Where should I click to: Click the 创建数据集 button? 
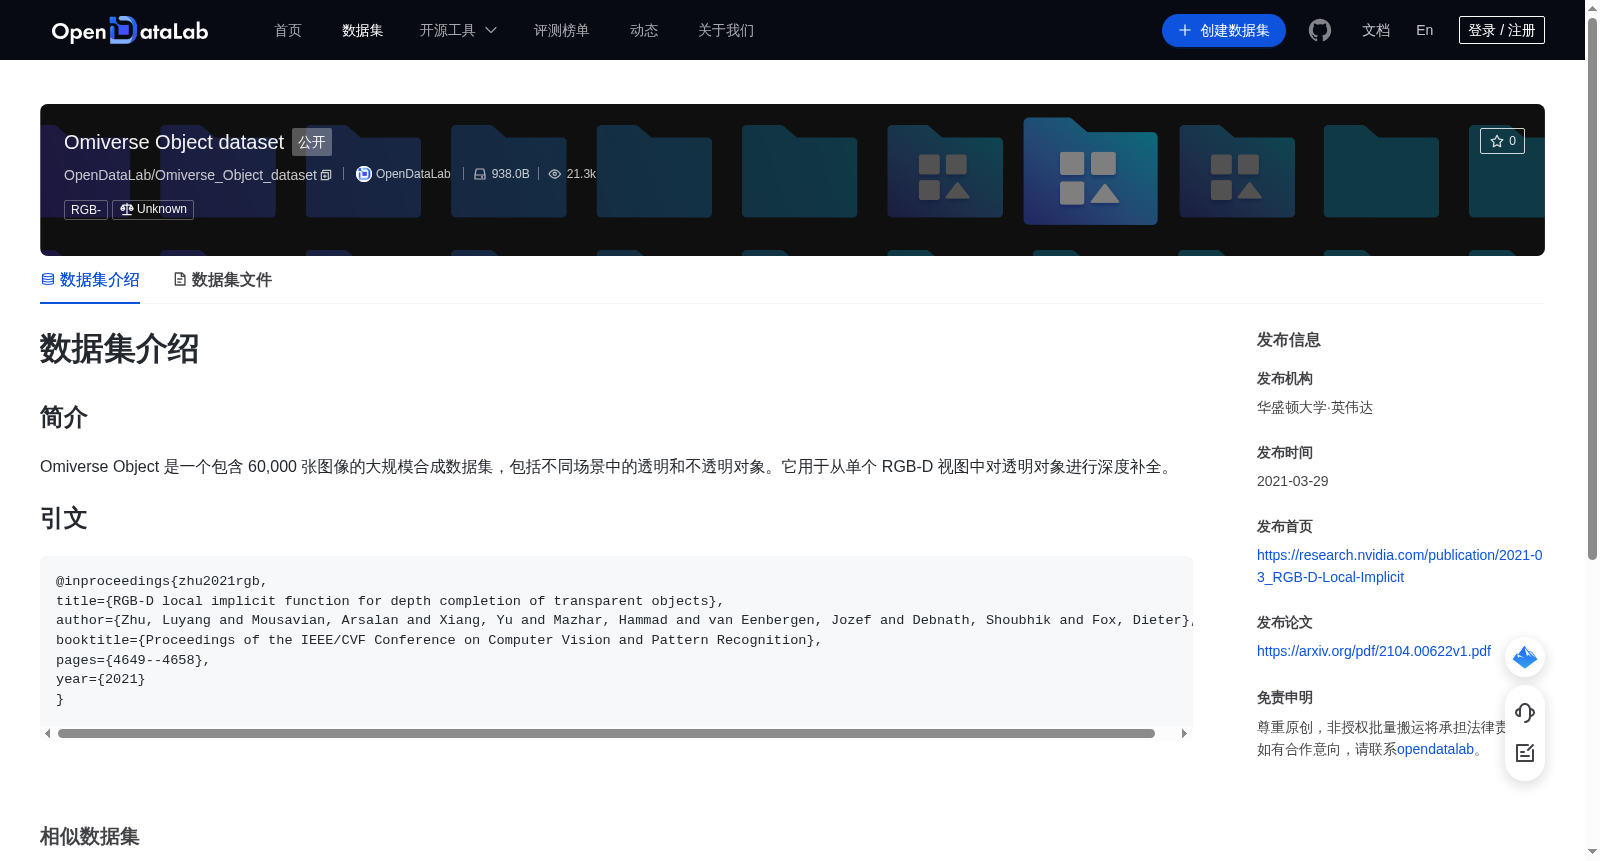pos(1224,30)
